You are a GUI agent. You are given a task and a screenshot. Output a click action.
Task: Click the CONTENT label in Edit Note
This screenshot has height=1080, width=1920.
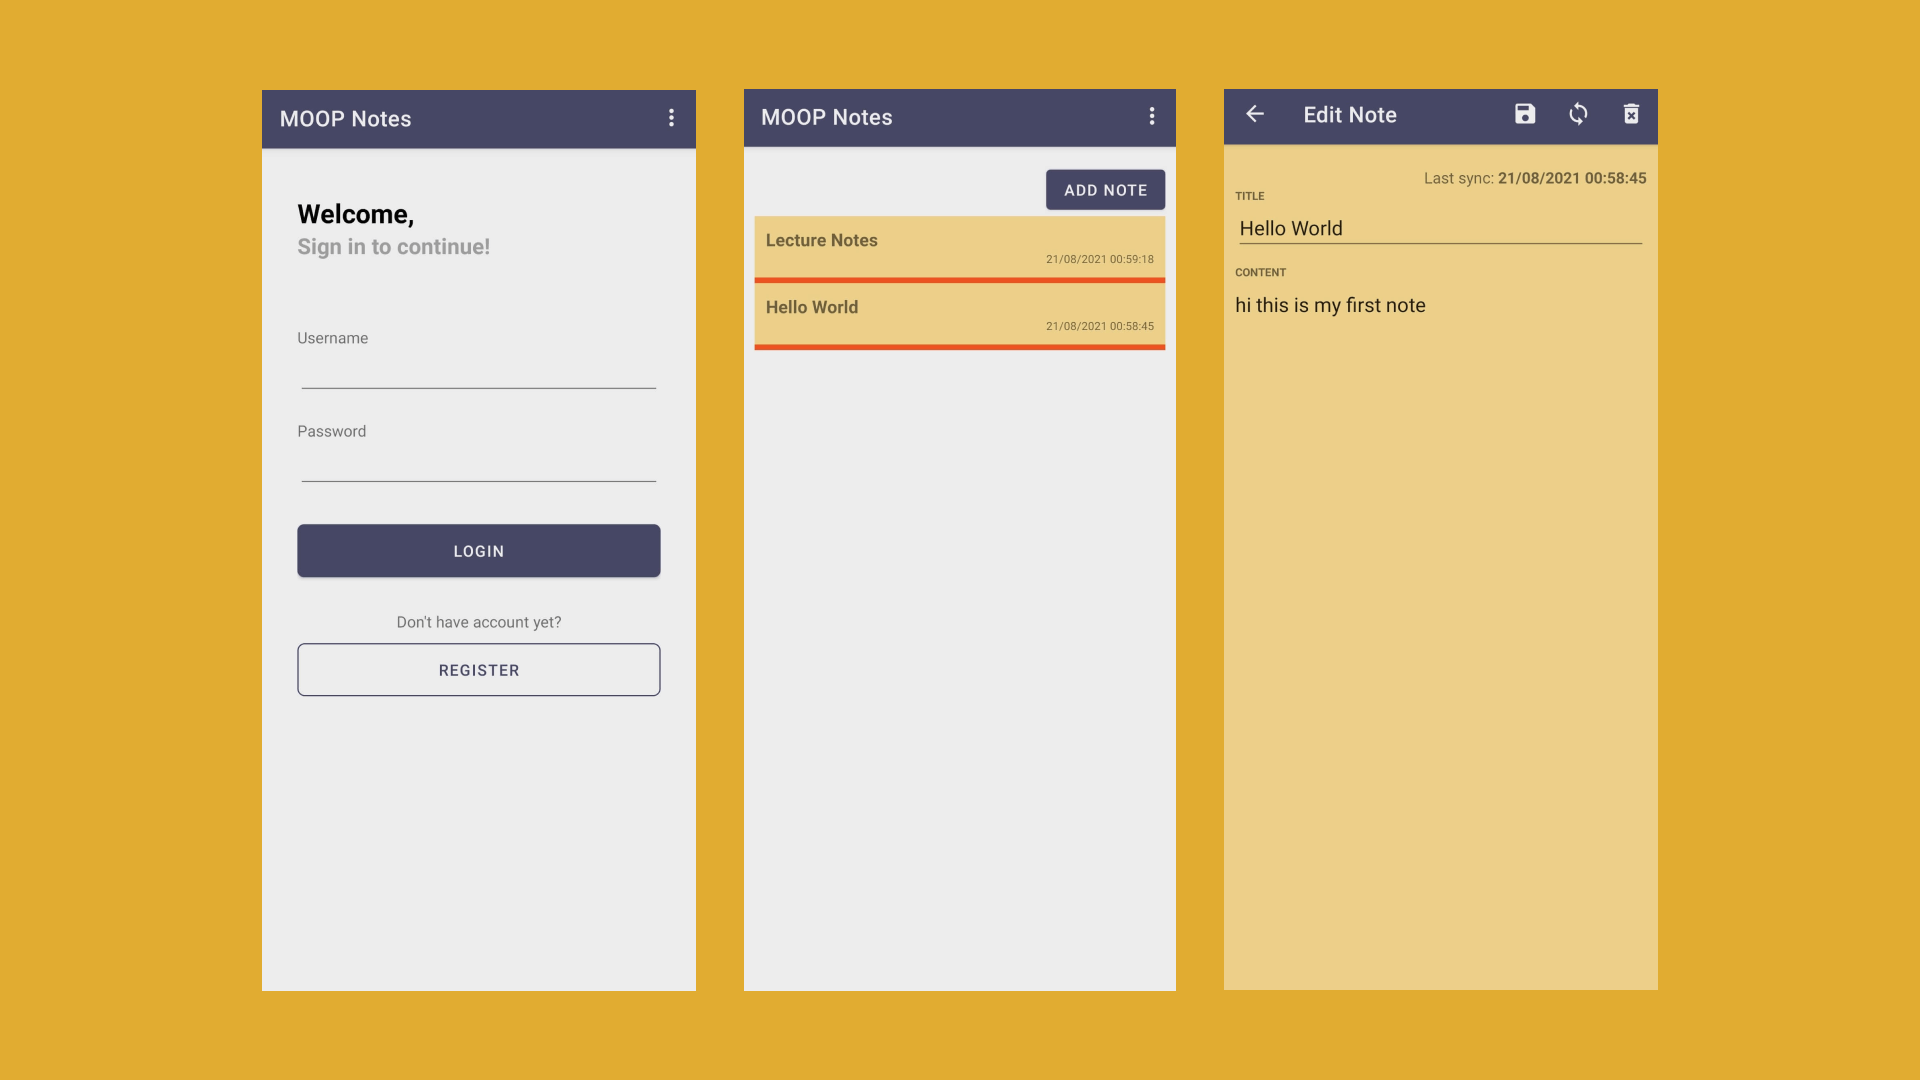(x=1260, y=272)
